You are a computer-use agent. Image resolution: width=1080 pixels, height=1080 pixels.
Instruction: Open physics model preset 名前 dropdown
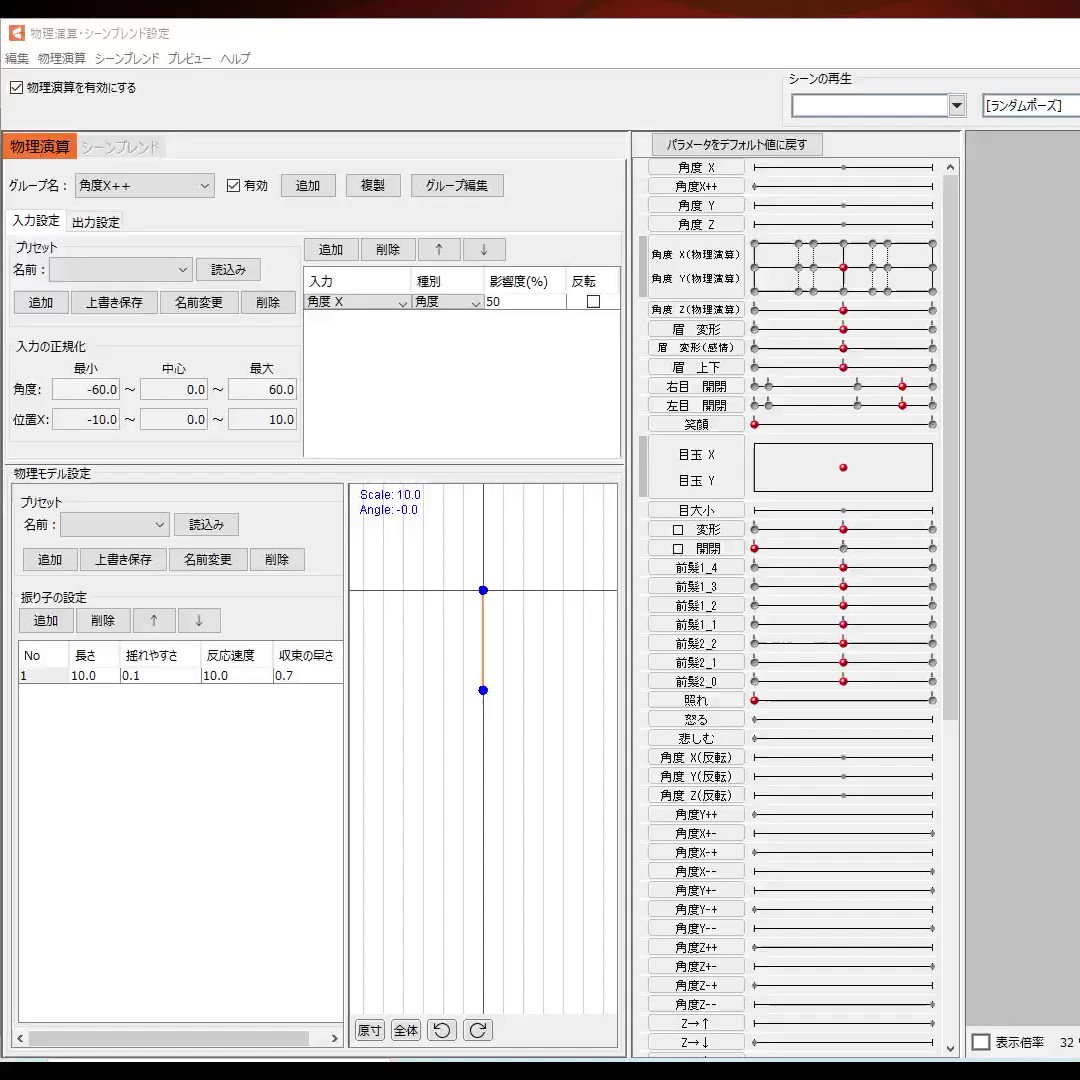click(114, 525)
